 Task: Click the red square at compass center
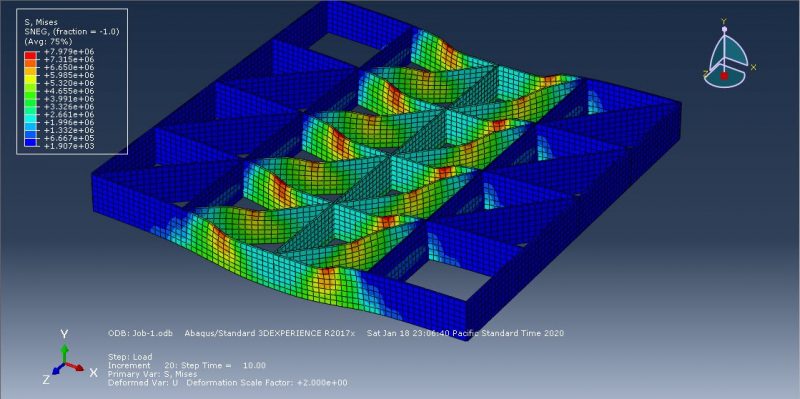[x=723, y=76]
